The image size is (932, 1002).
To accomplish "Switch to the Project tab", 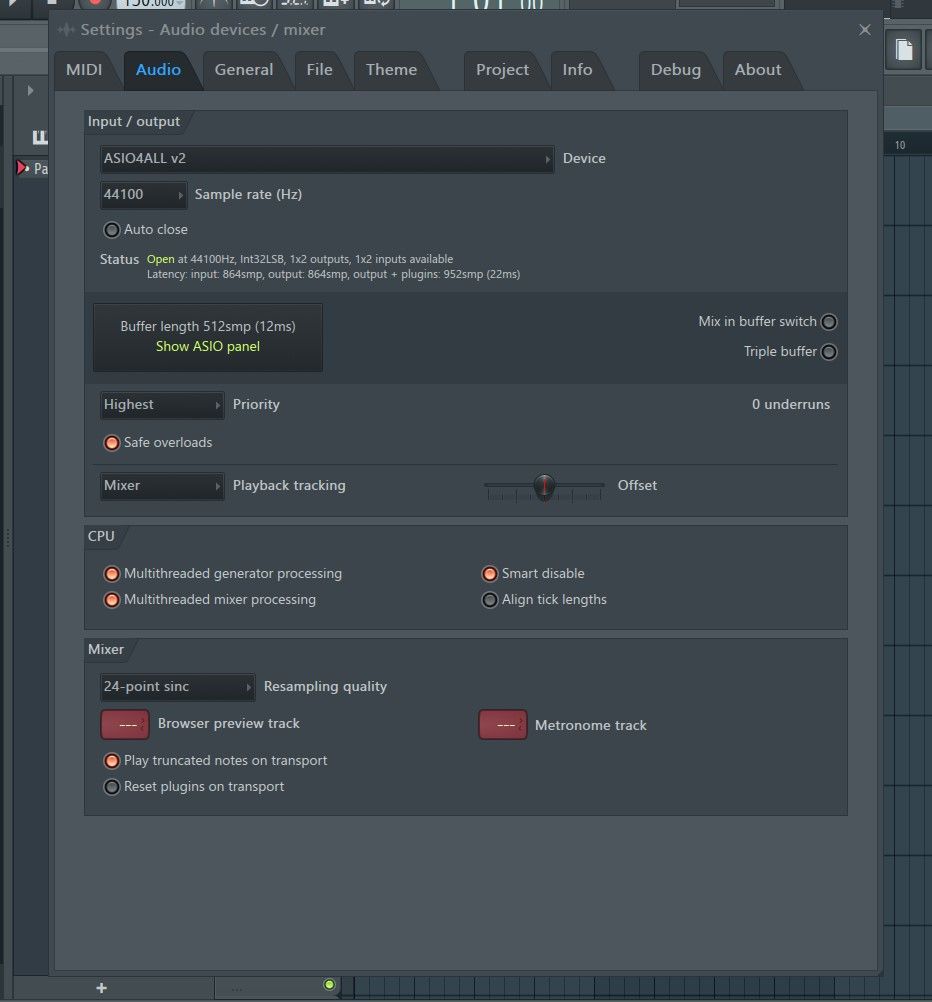I will pos(502,70).
